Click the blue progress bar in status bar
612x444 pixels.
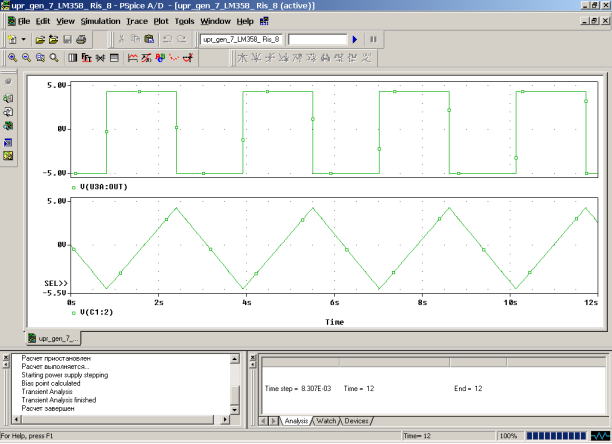[x=556, y=436]
